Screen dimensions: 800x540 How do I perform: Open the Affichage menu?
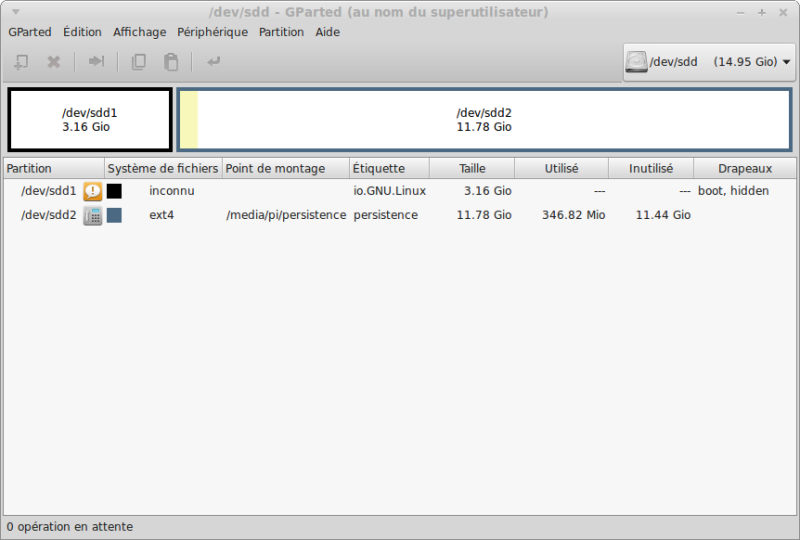[140, 32]
